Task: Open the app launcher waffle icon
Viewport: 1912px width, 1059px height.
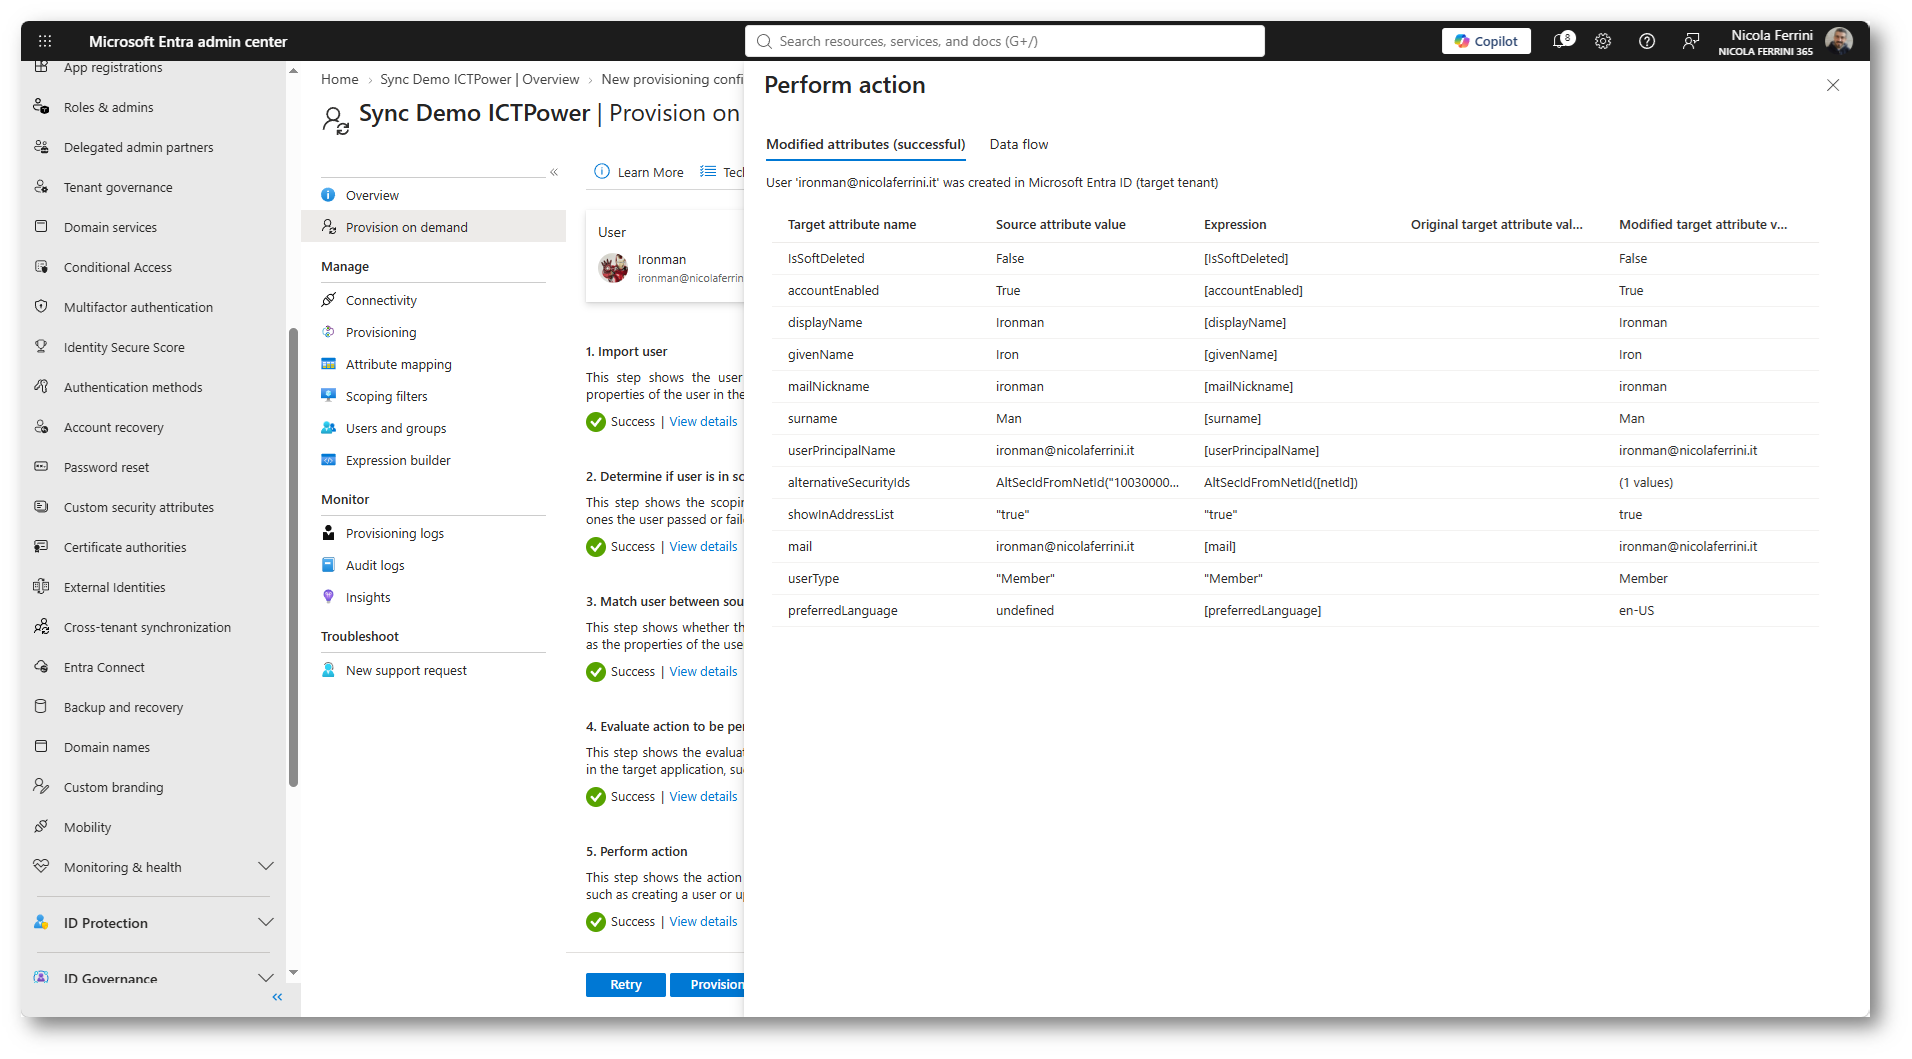Action: [45, 41]
